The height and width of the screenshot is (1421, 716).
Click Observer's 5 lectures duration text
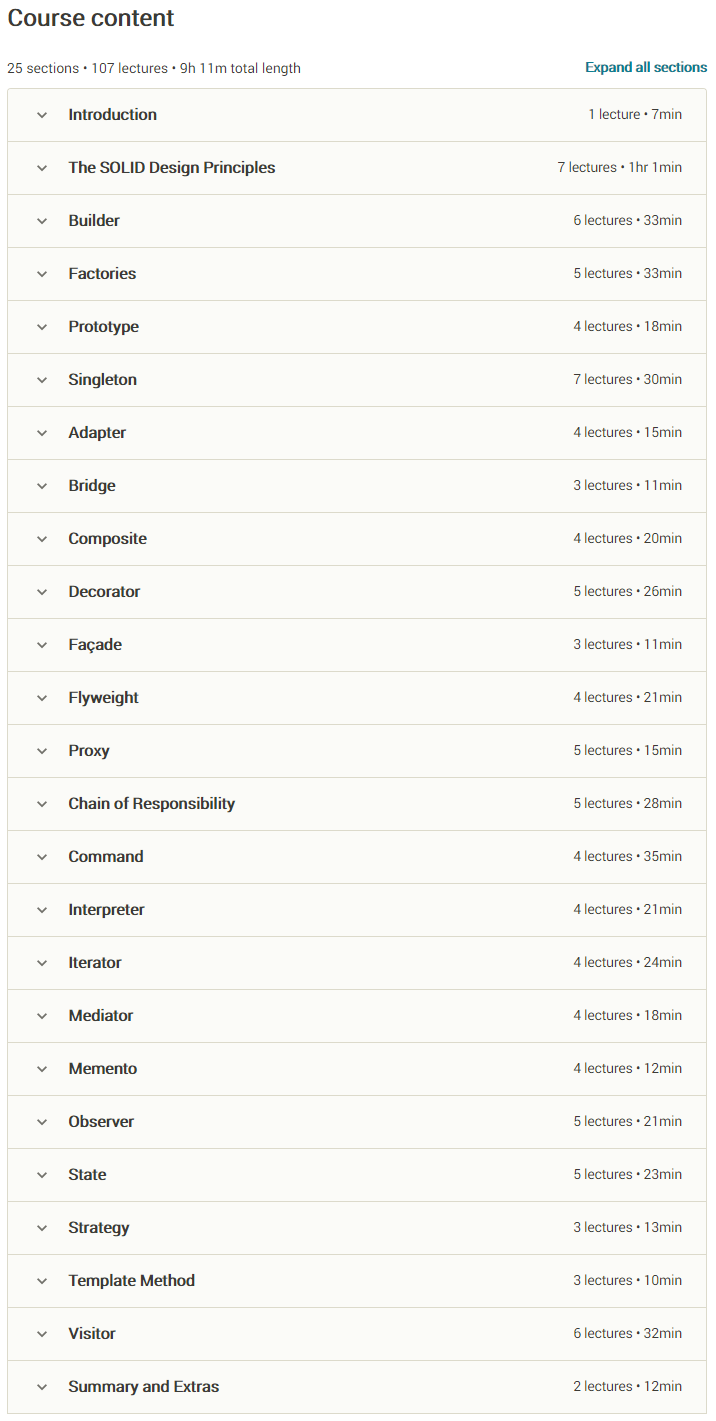click(x=627, y=1122)
